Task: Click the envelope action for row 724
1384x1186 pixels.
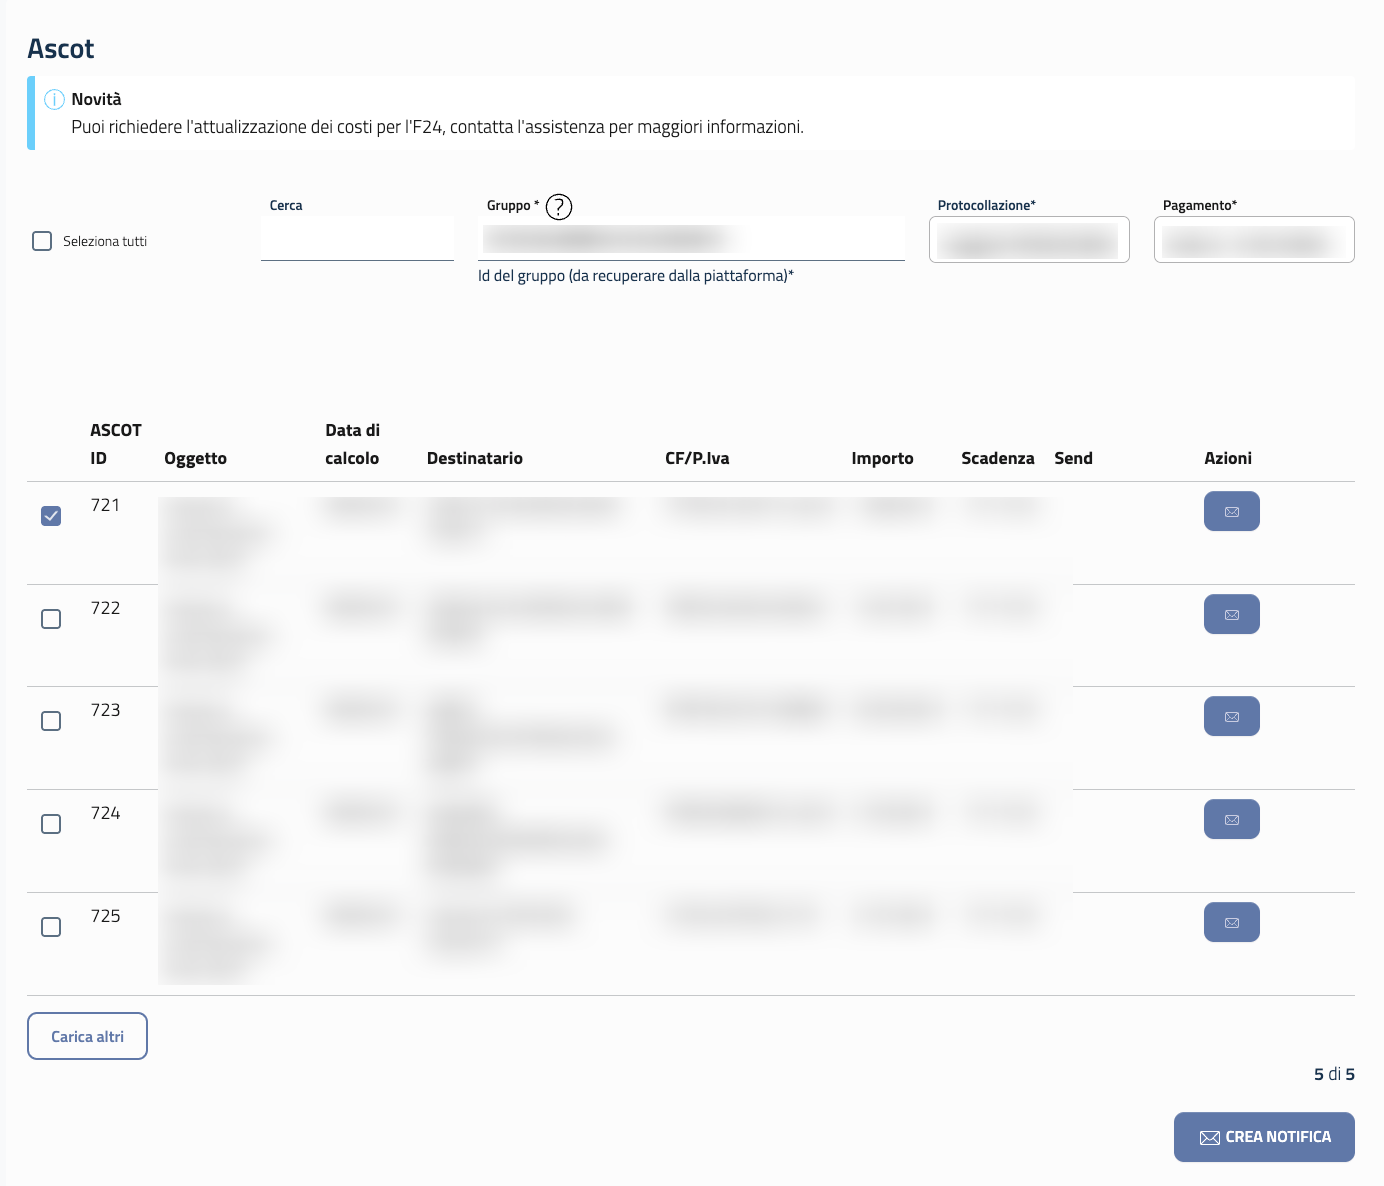Action: click(x=1231, y=820)
